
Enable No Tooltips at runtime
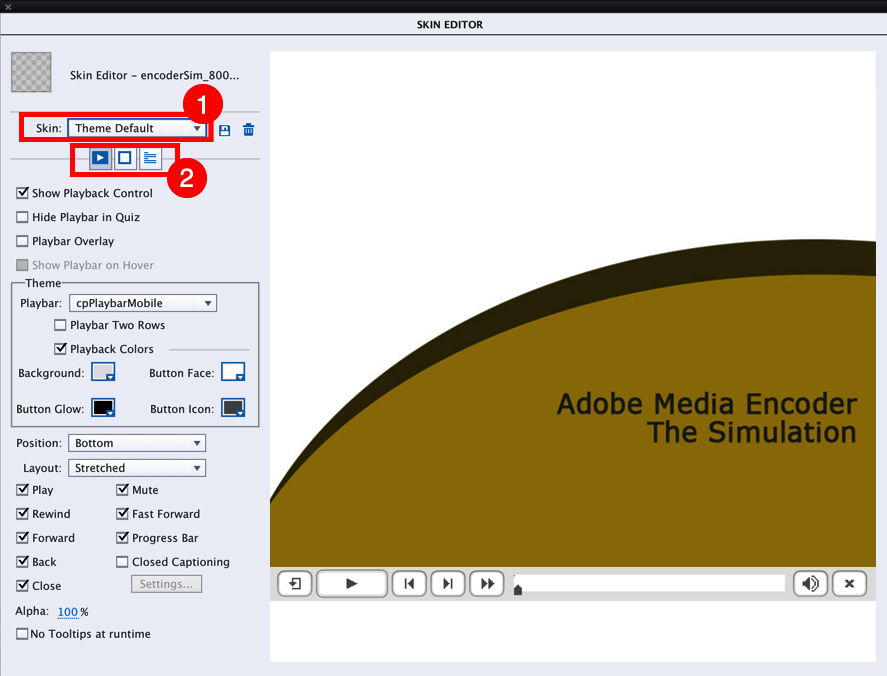tap(22, 634)
